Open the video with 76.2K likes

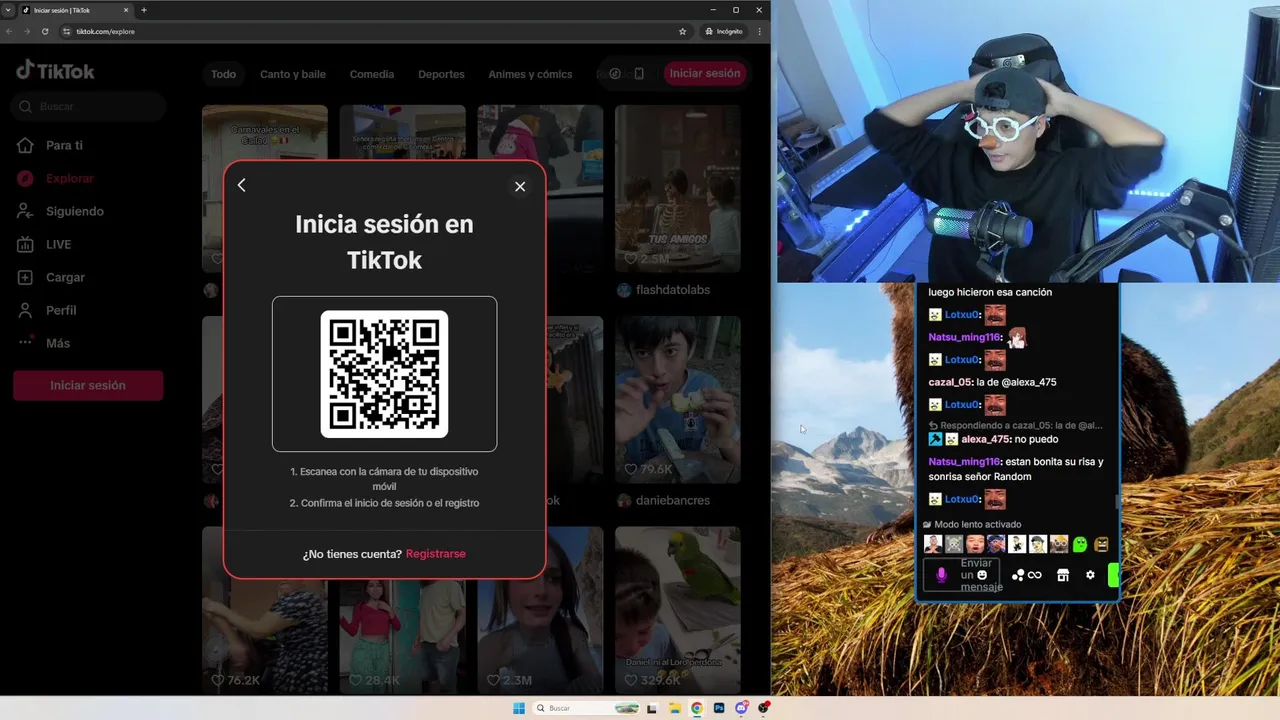(x=265, y=610)
